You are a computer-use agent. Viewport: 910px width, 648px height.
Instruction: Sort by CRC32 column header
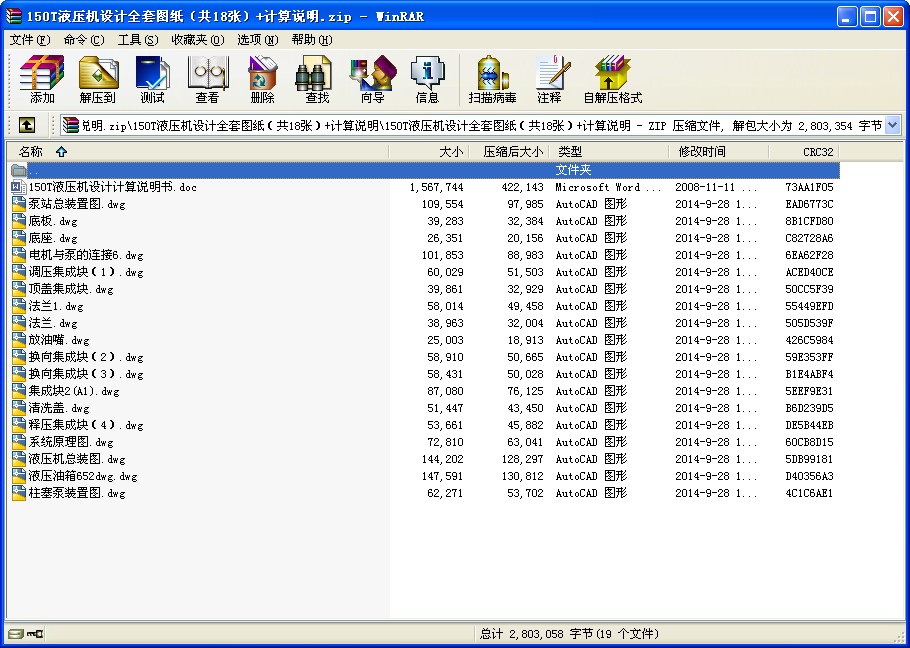click(804, 152)
